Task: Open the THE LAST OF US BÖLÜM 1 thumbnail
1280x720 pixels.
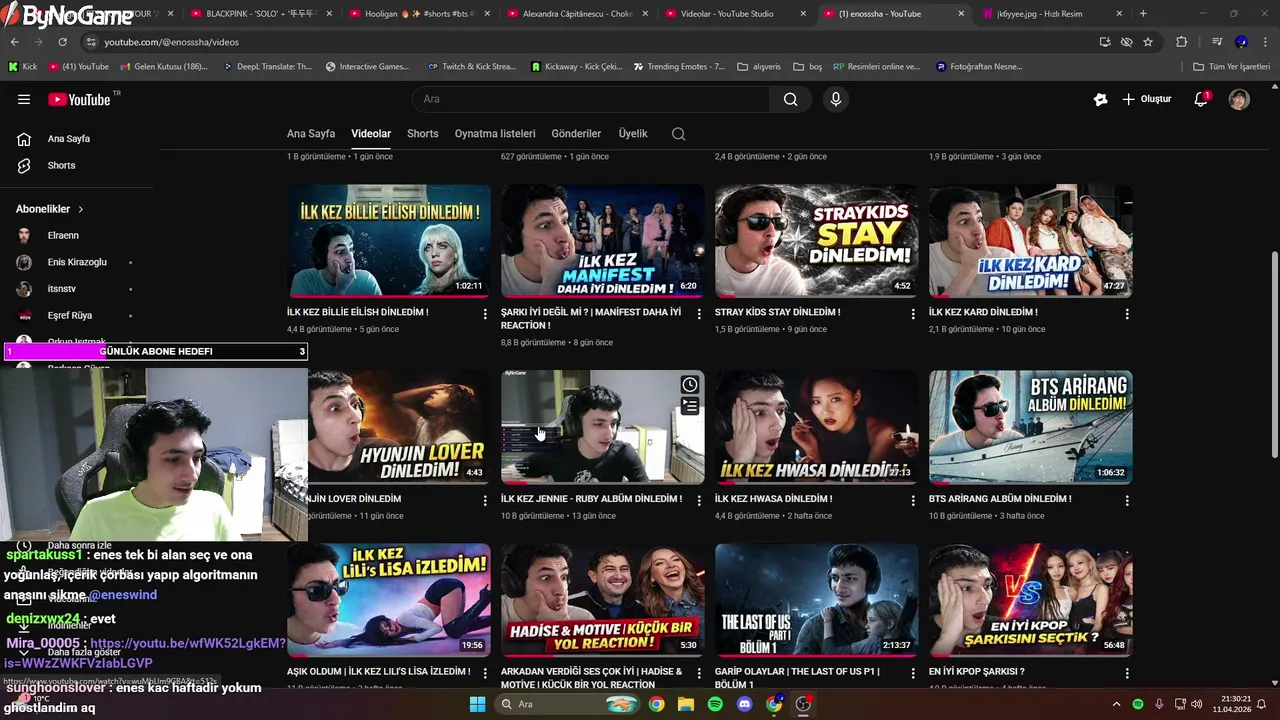Action: [817, 599]
